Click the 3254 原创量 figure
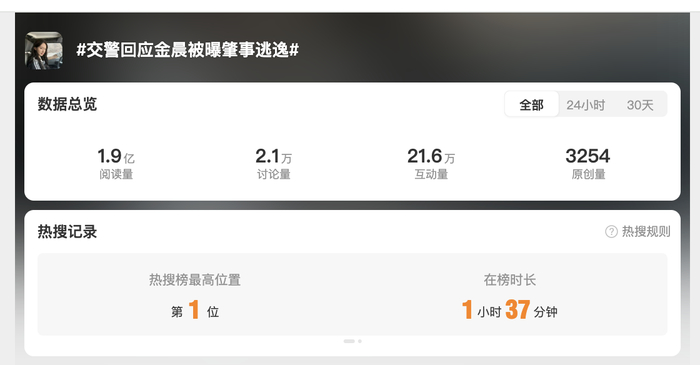Image resolution: width=700 pixels, height=365 pixels. [588, 156]
